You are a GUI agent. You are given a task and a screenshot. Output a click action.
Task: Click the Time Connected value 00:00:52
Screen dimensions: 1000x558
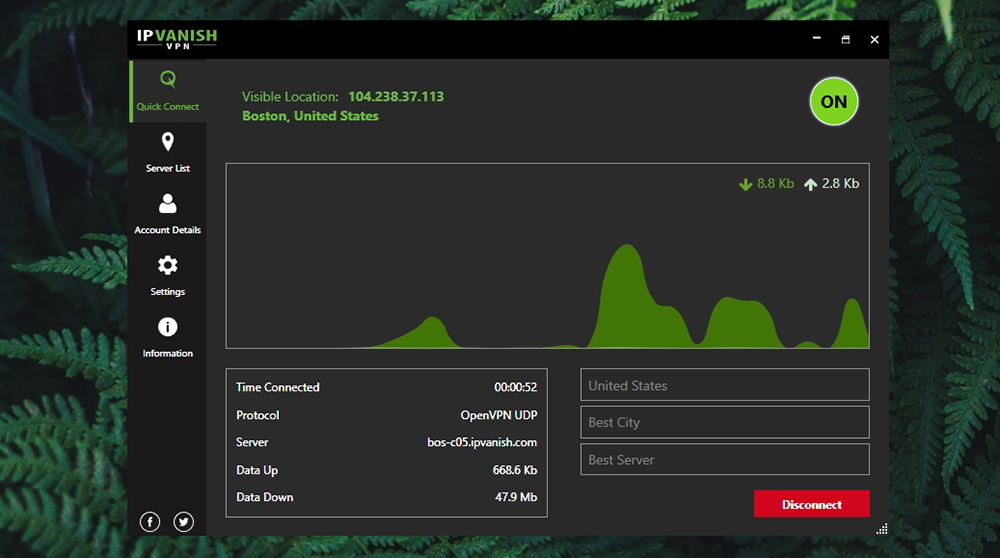tap(515, 387)
